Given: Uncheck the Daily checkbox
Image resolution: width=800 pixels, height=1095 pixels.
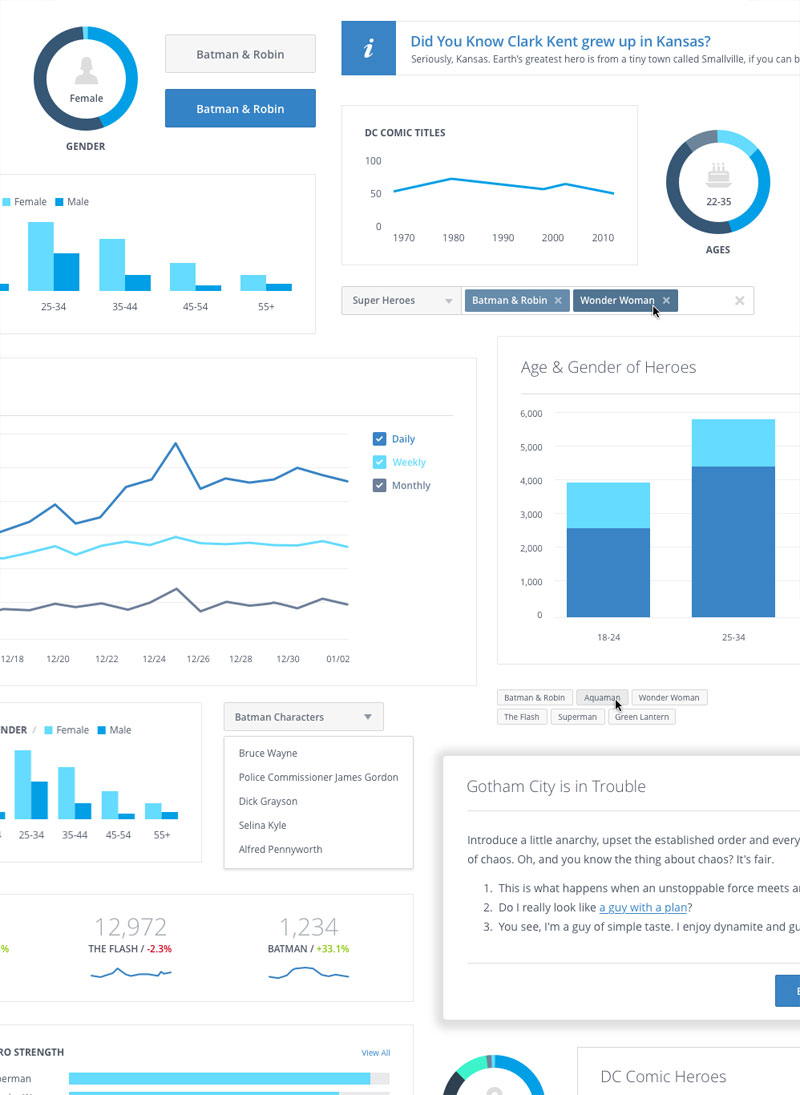Looking at the screenshot, I should [379, 439].
